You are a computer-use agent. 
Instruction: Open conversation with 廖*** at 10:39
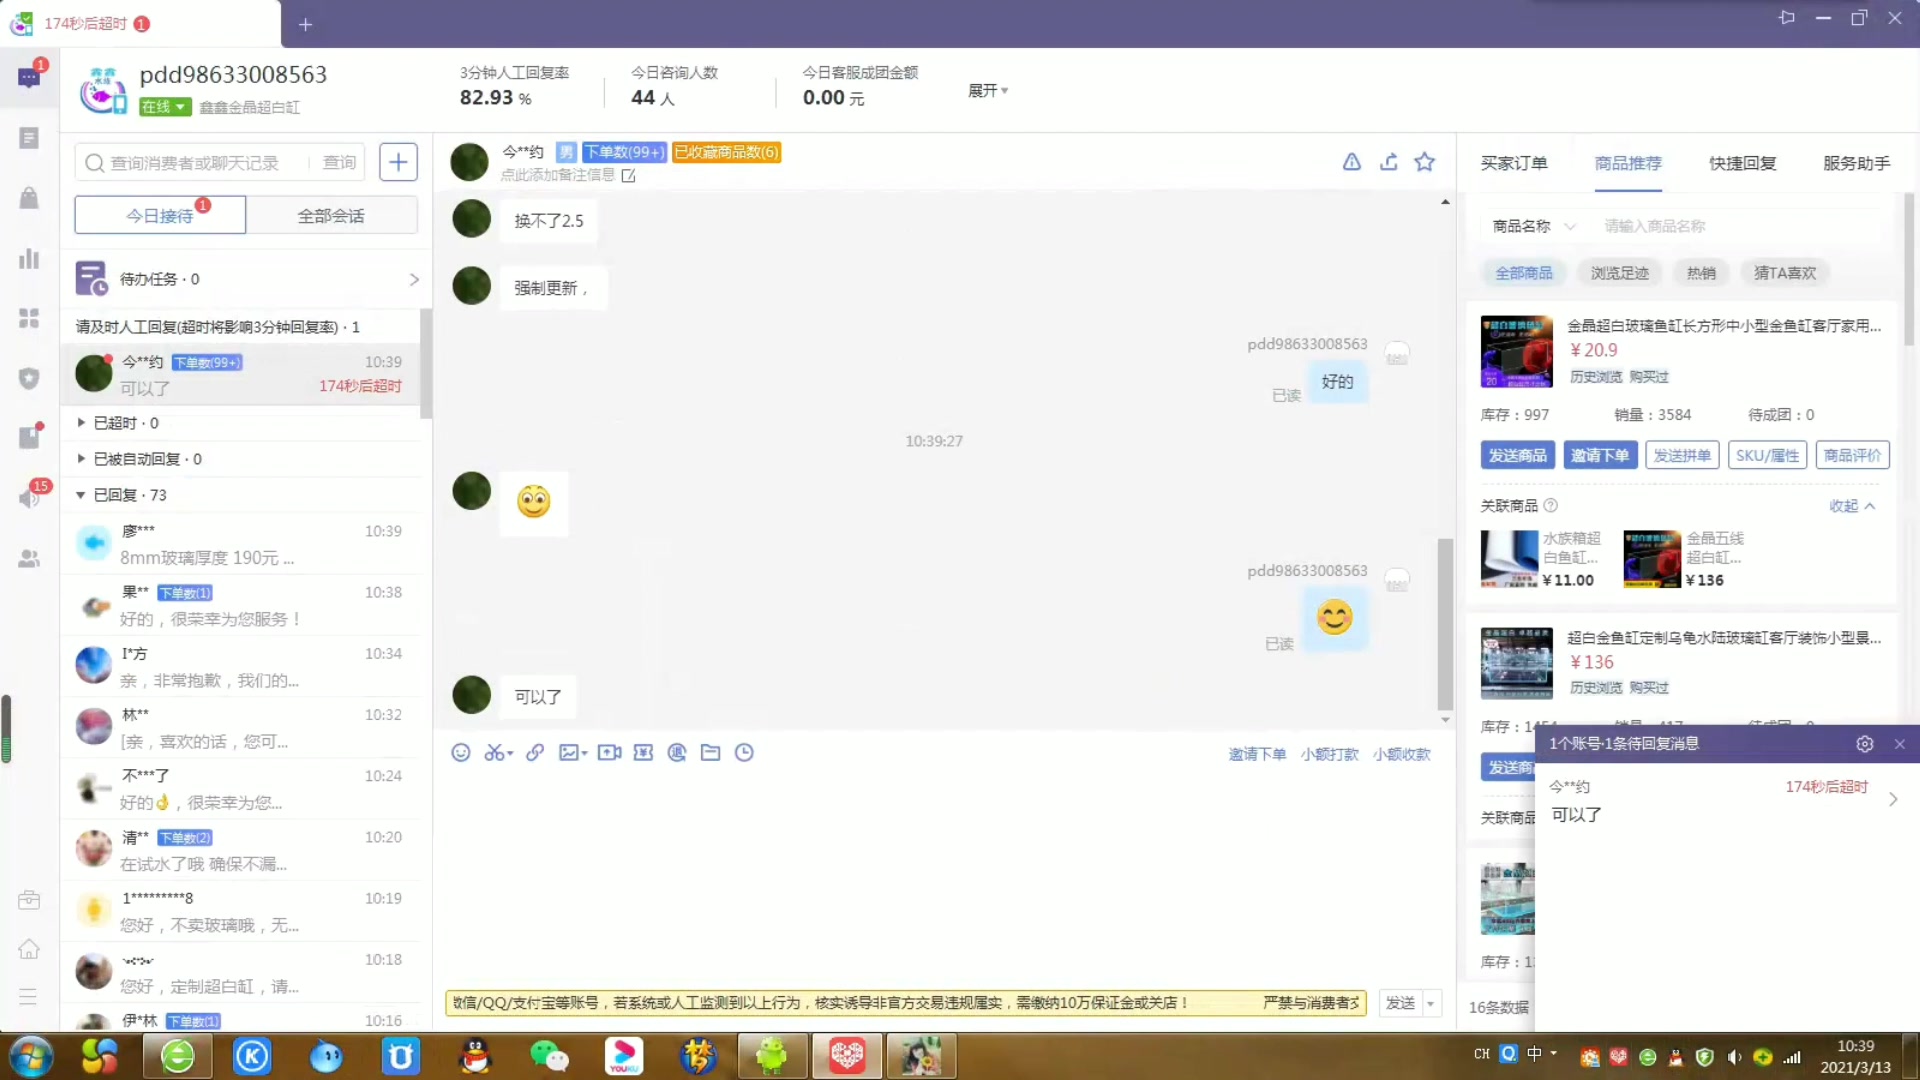(x=241, y=544)
